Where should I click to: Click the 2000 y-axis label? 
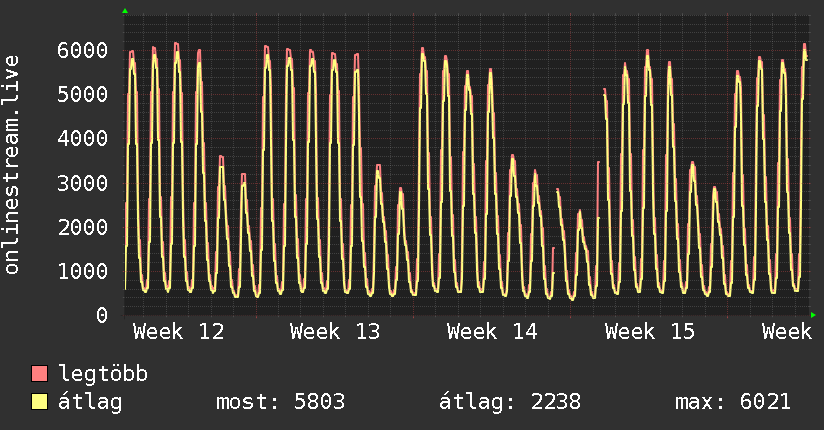(x=83, y=227)
